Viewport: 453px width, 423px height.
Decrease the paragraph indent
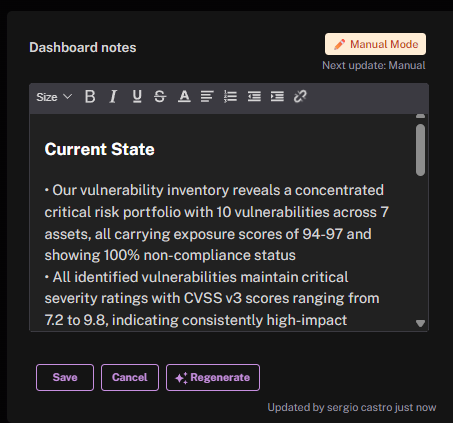254,97
